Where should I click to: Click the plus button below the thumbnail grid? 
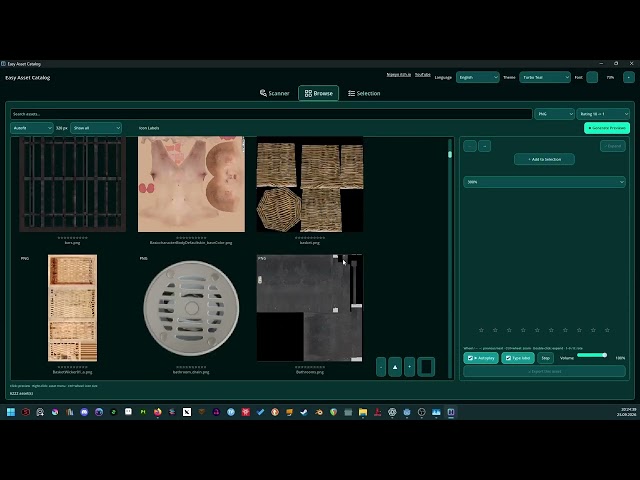[x=409, y=367]
